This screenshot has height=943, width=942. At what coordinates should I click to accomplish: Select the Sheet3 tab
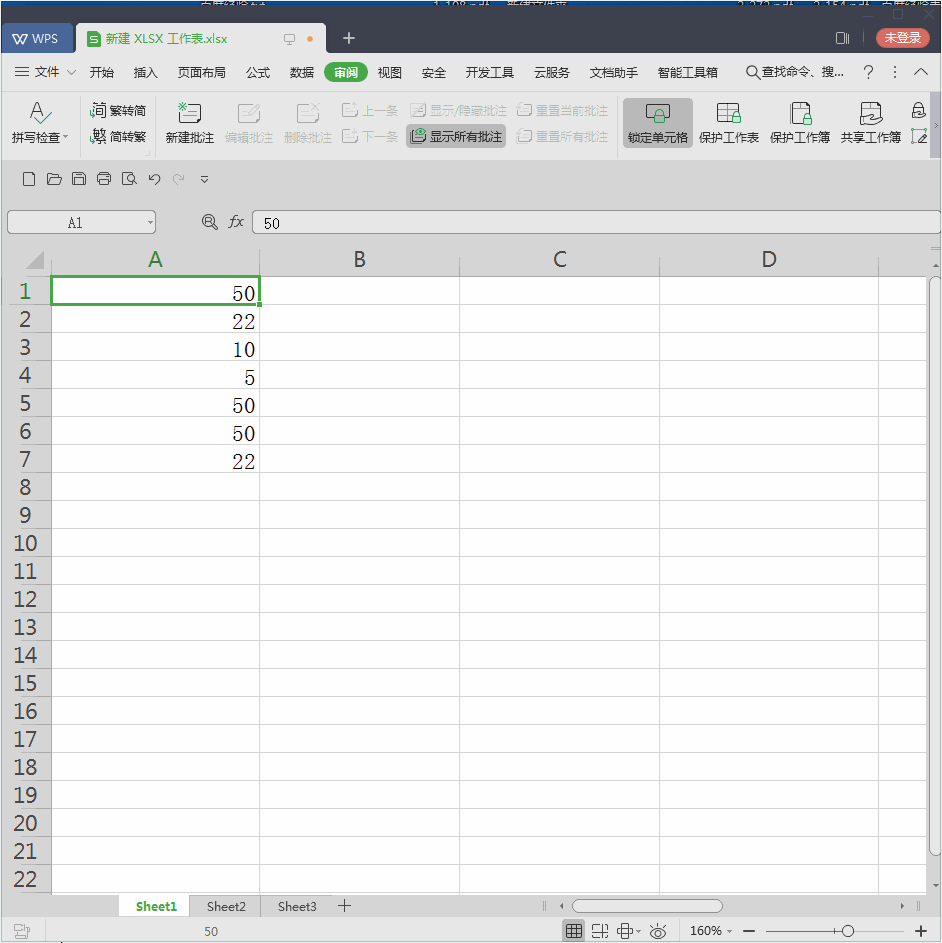pos(297,906)
